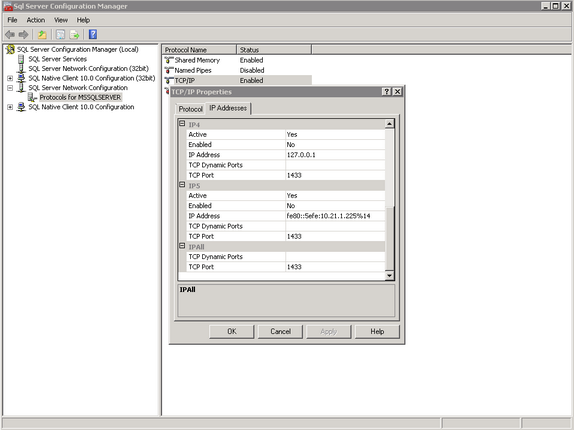Viewport: 574px width, 430px height.
Task: Click the Named Pipes protocol icon
Action: point(168,70)
